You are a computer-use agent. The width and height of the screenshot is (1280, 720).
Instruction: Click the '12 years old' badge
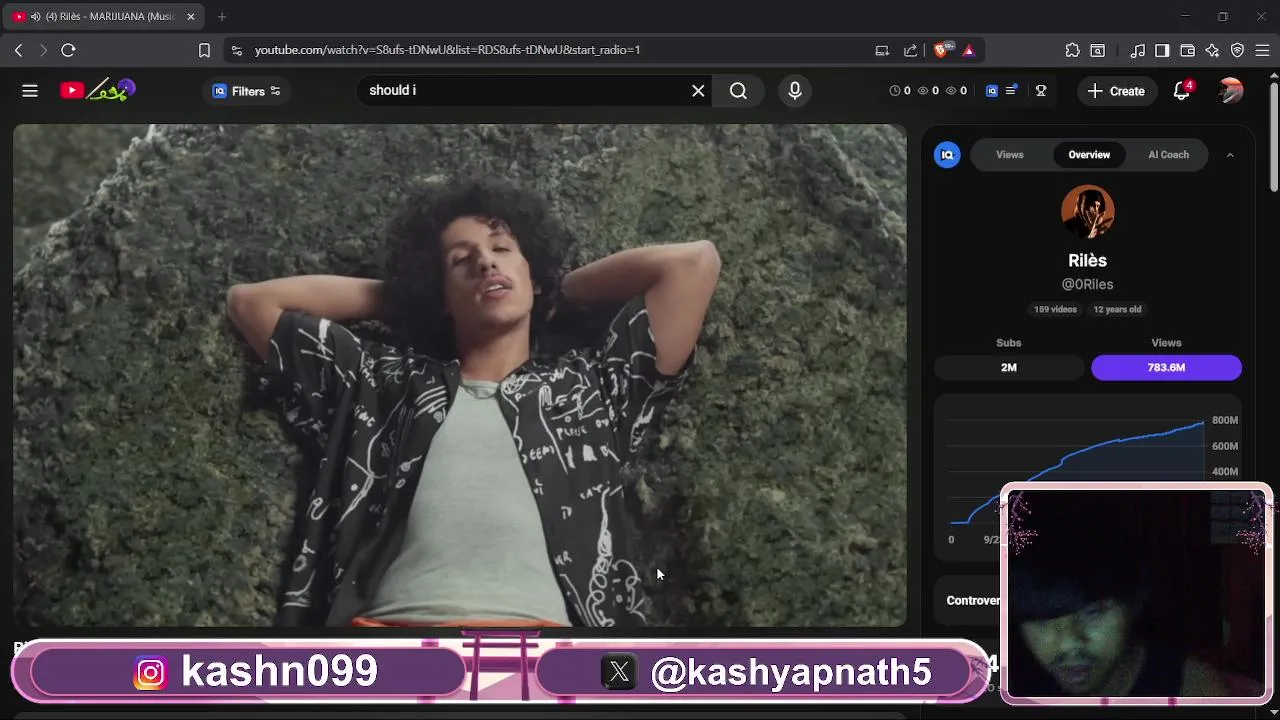[1117, 310]
